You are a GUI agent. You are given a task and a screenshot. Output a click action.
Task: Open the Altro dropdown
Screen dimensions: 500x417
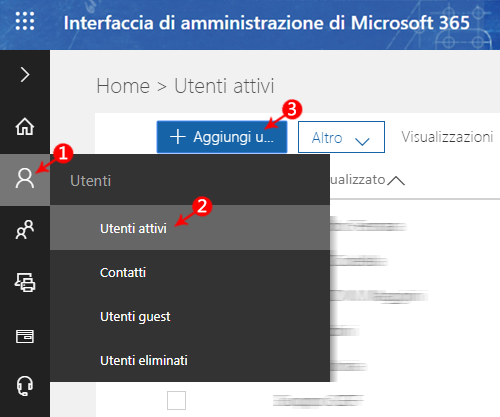[341, 137]
